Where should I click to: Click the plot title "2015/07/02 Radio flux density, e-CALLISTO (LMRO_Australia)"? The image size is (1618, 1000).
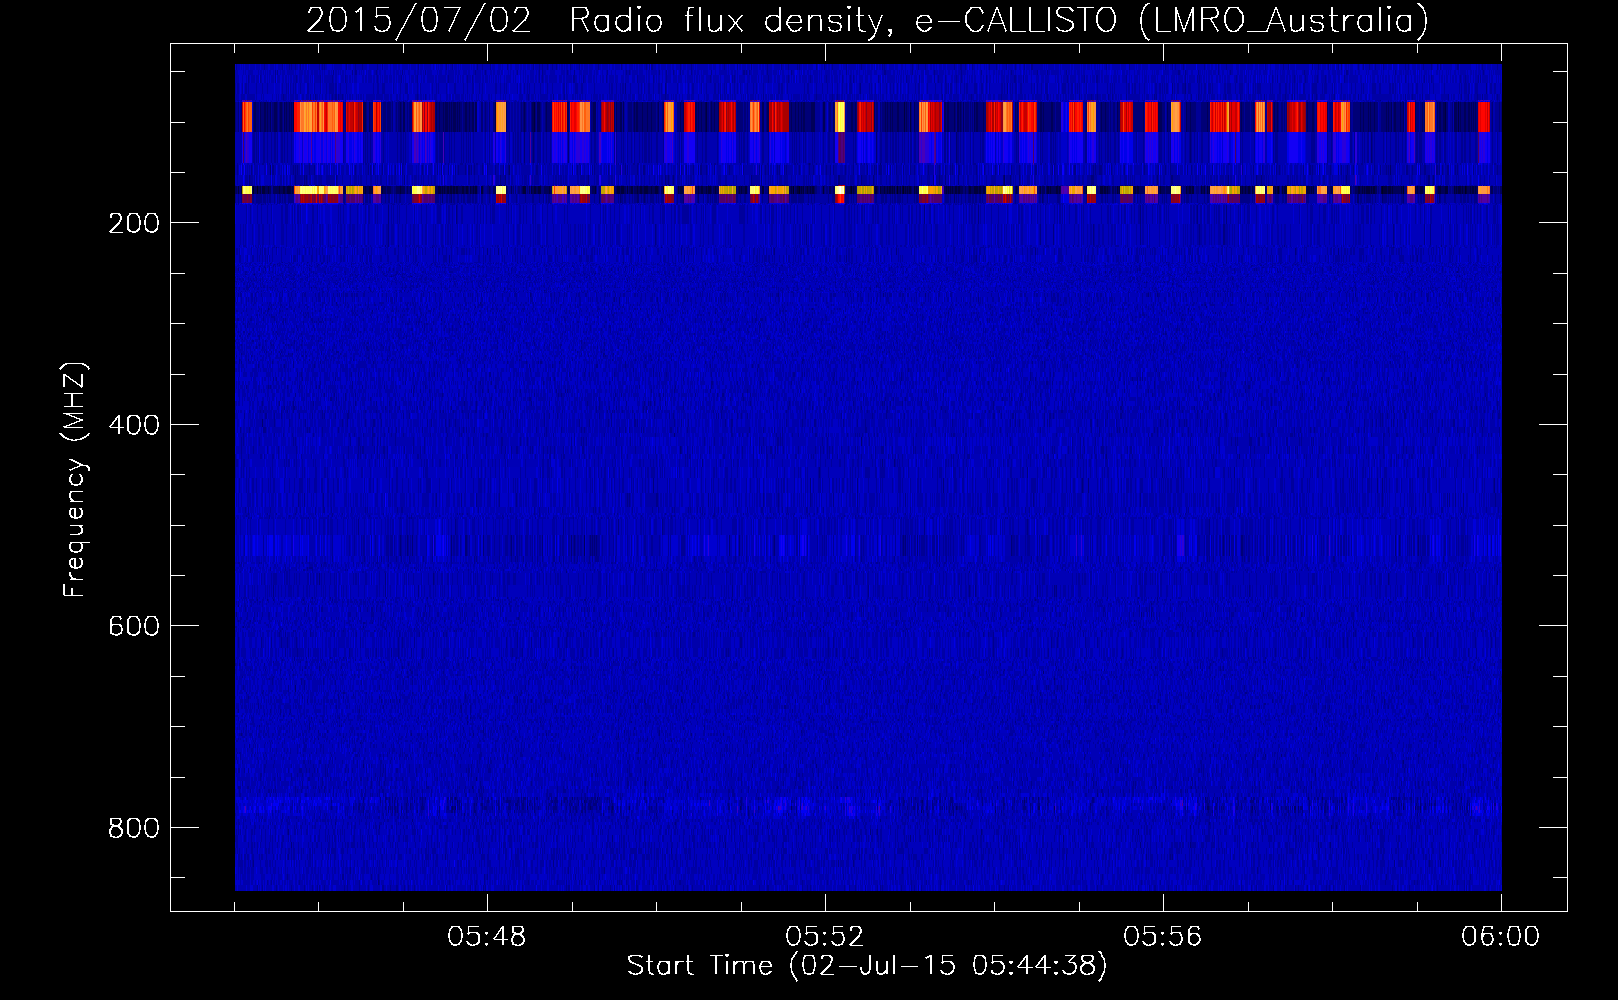tap(867, 20)
